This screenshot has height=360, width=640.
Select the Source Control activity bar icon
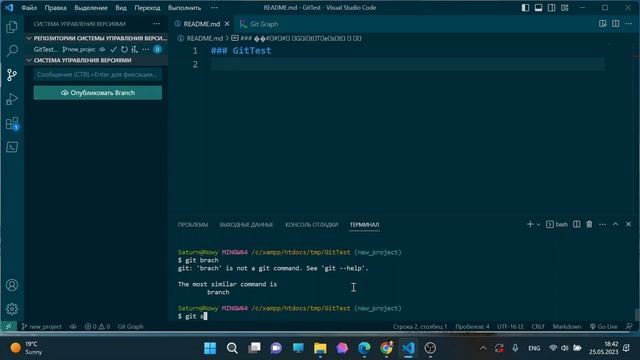coord(12,75)
